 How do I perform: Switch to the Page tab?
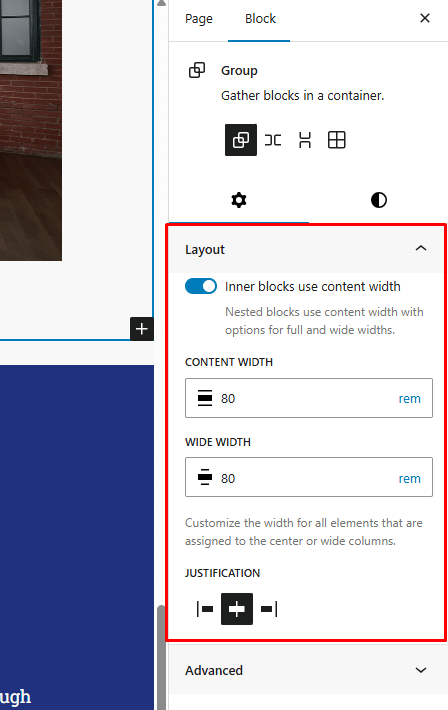coord(199,19)
